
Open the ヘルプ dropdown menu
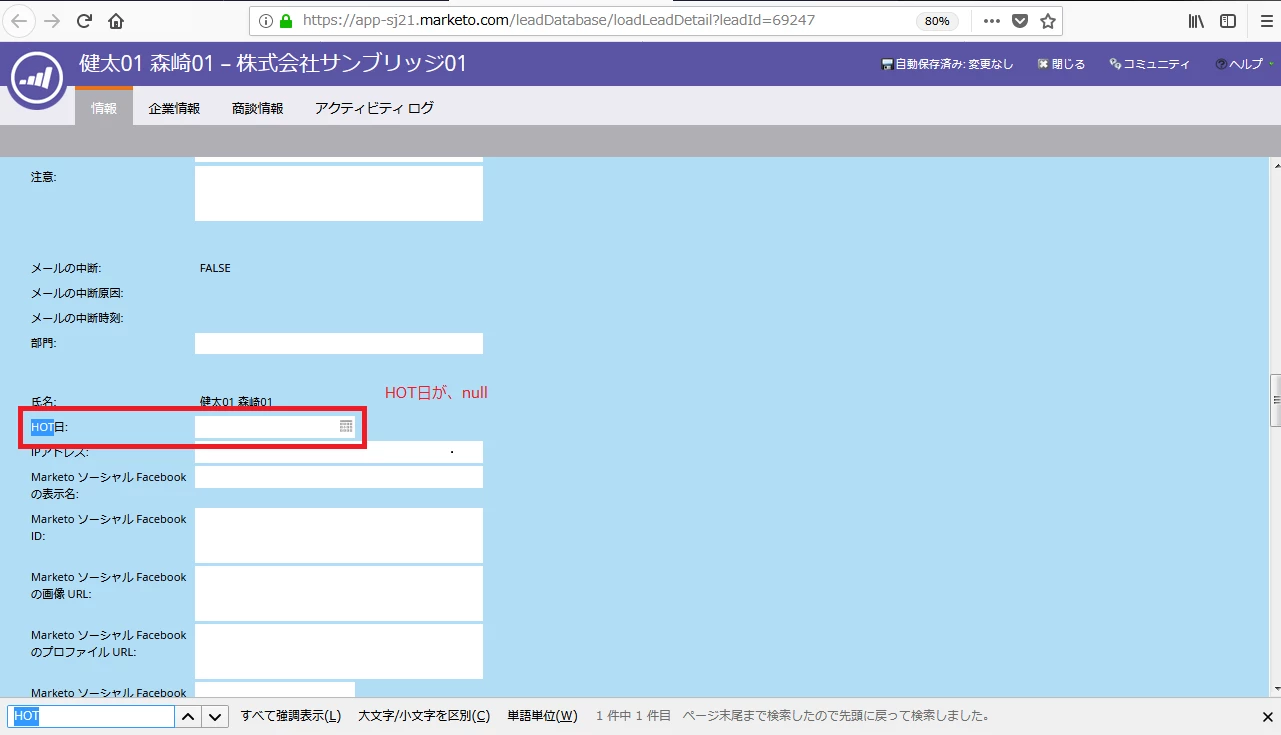pos(1245,64)
